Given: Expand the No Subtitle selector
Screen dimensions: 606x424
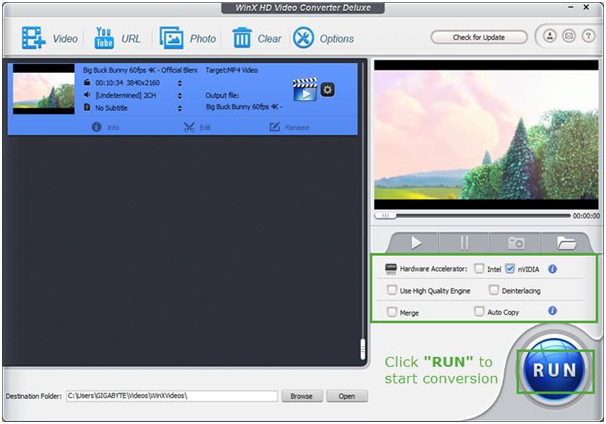Looking at the screenshot, I should (179, 106).
